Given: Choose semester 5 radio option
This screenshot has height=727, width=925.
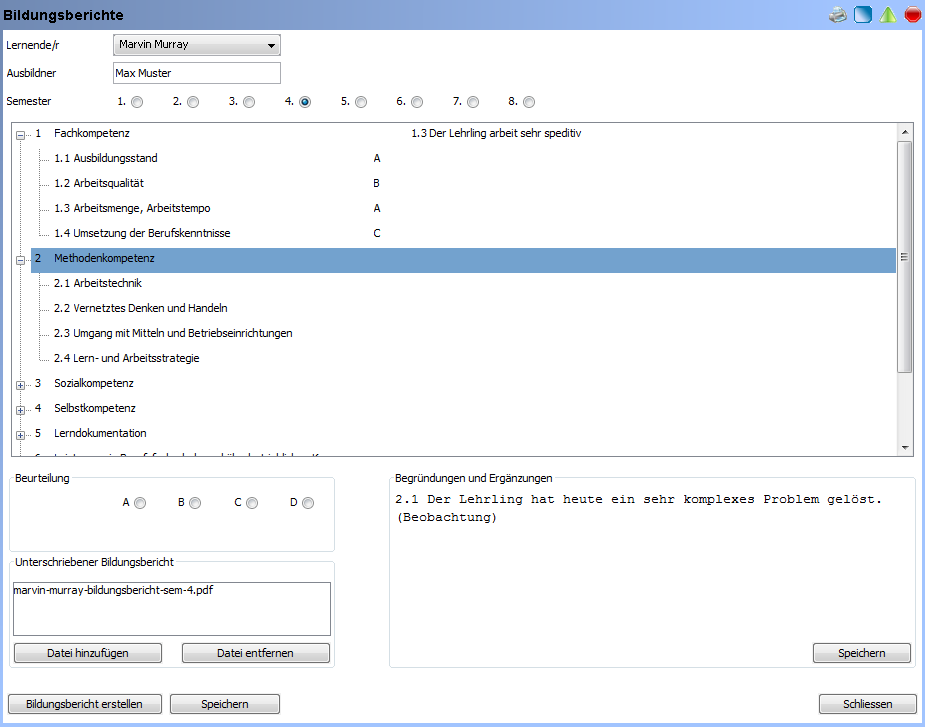Looking at the screenshot, I should click(361, 102).
